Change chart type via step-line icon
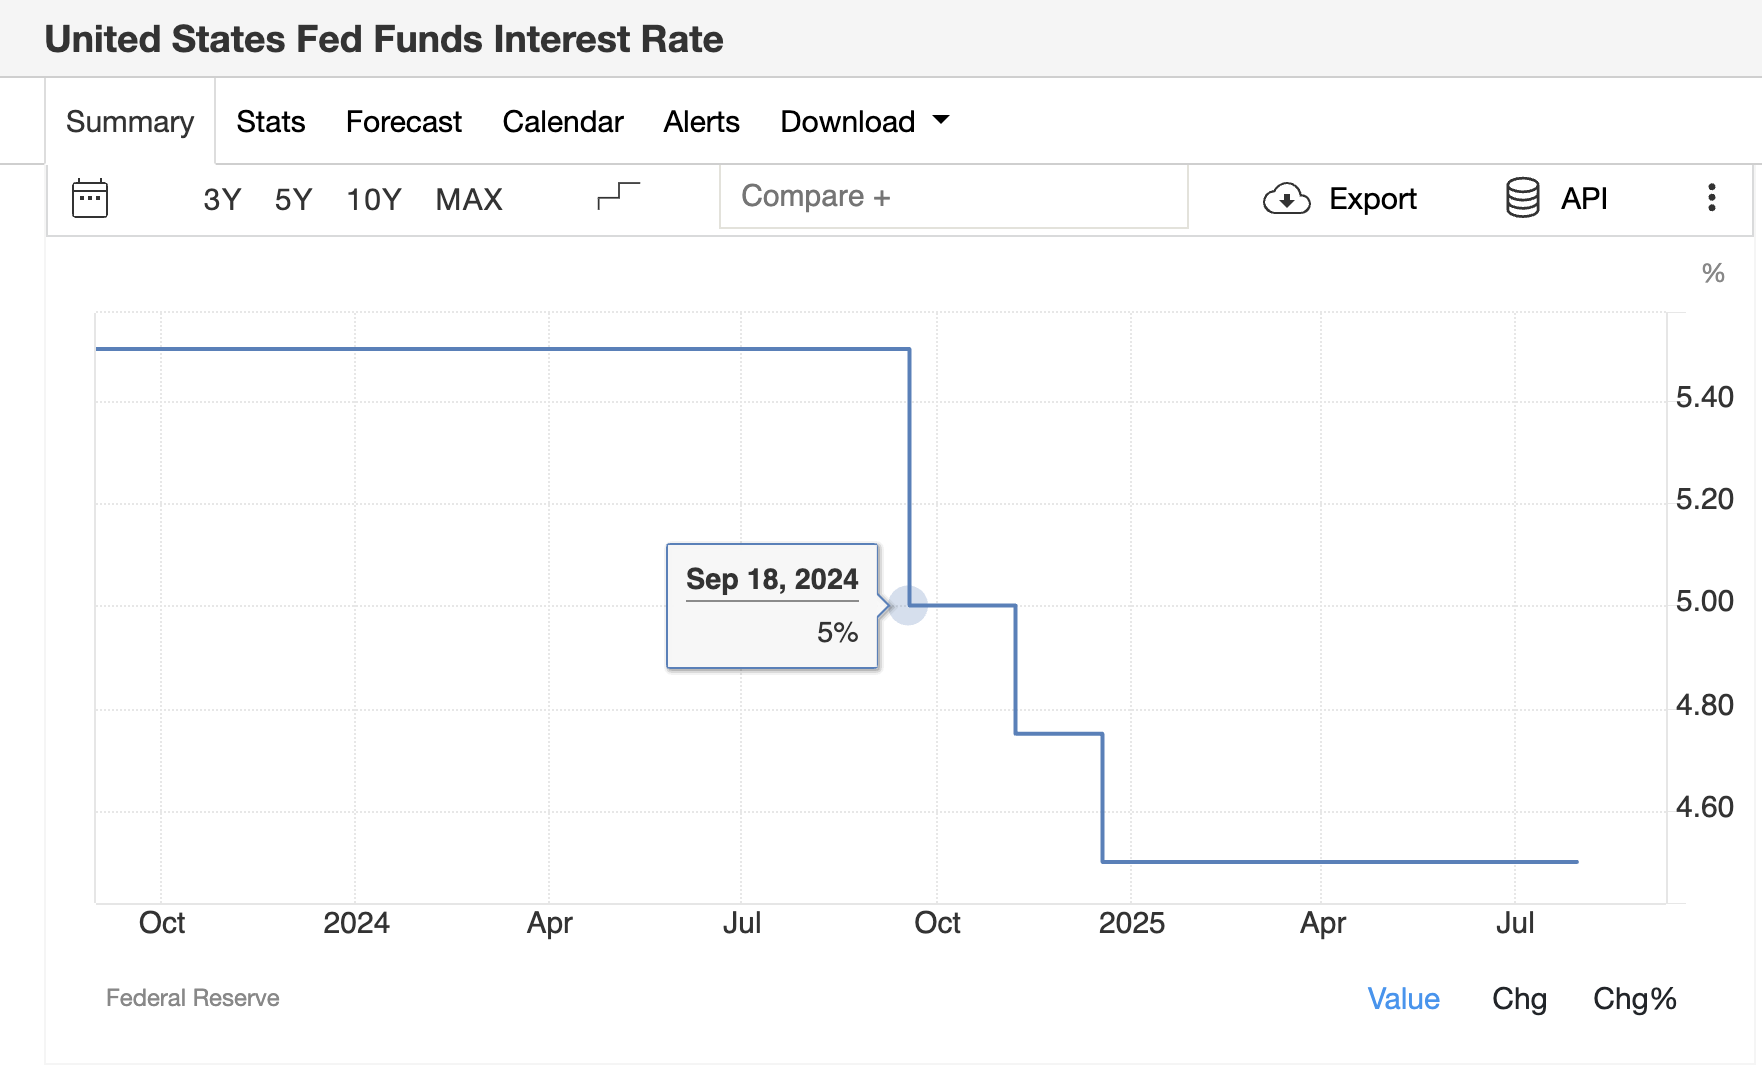 pos(618,196)
